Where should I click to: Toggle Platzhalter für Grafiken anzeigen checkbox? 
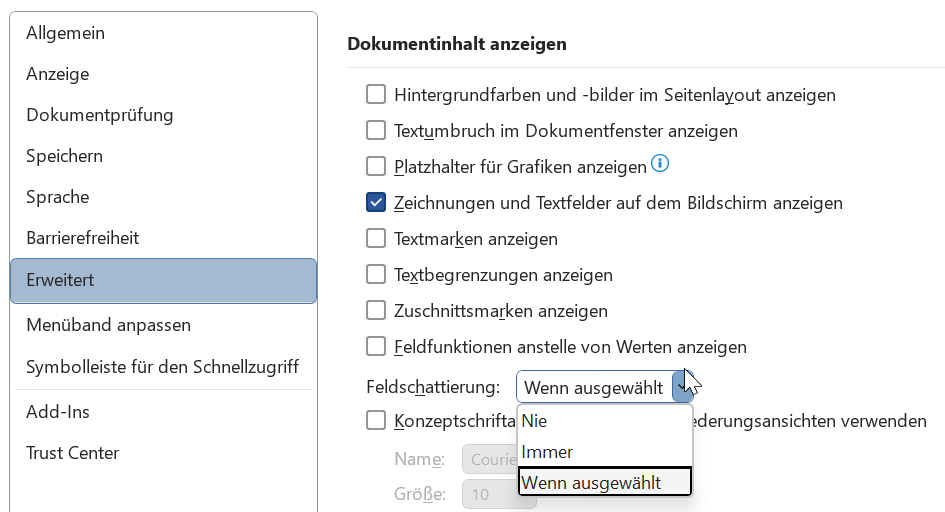(x=376, y=166)
